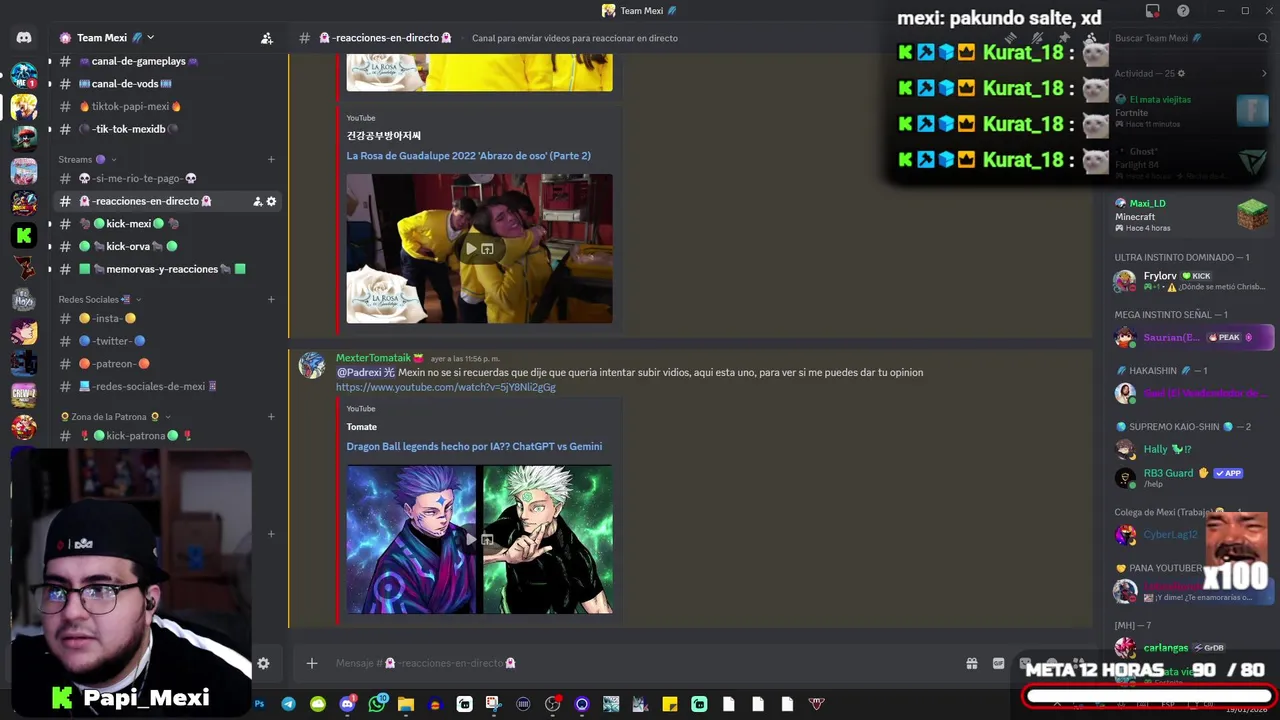Click the Crew-Z server icon
Screen dimensions: 1280x720
24,395
